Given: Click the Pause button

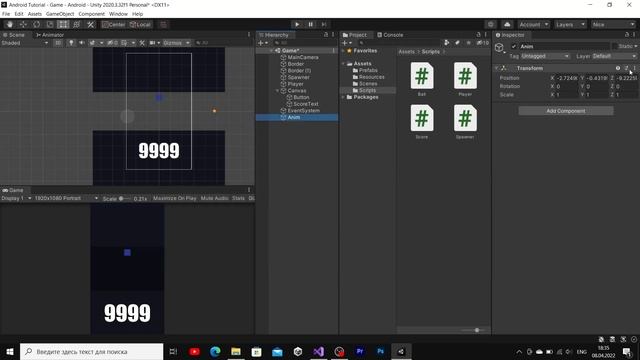Looking at the screenshot, I should click(310, 24).
